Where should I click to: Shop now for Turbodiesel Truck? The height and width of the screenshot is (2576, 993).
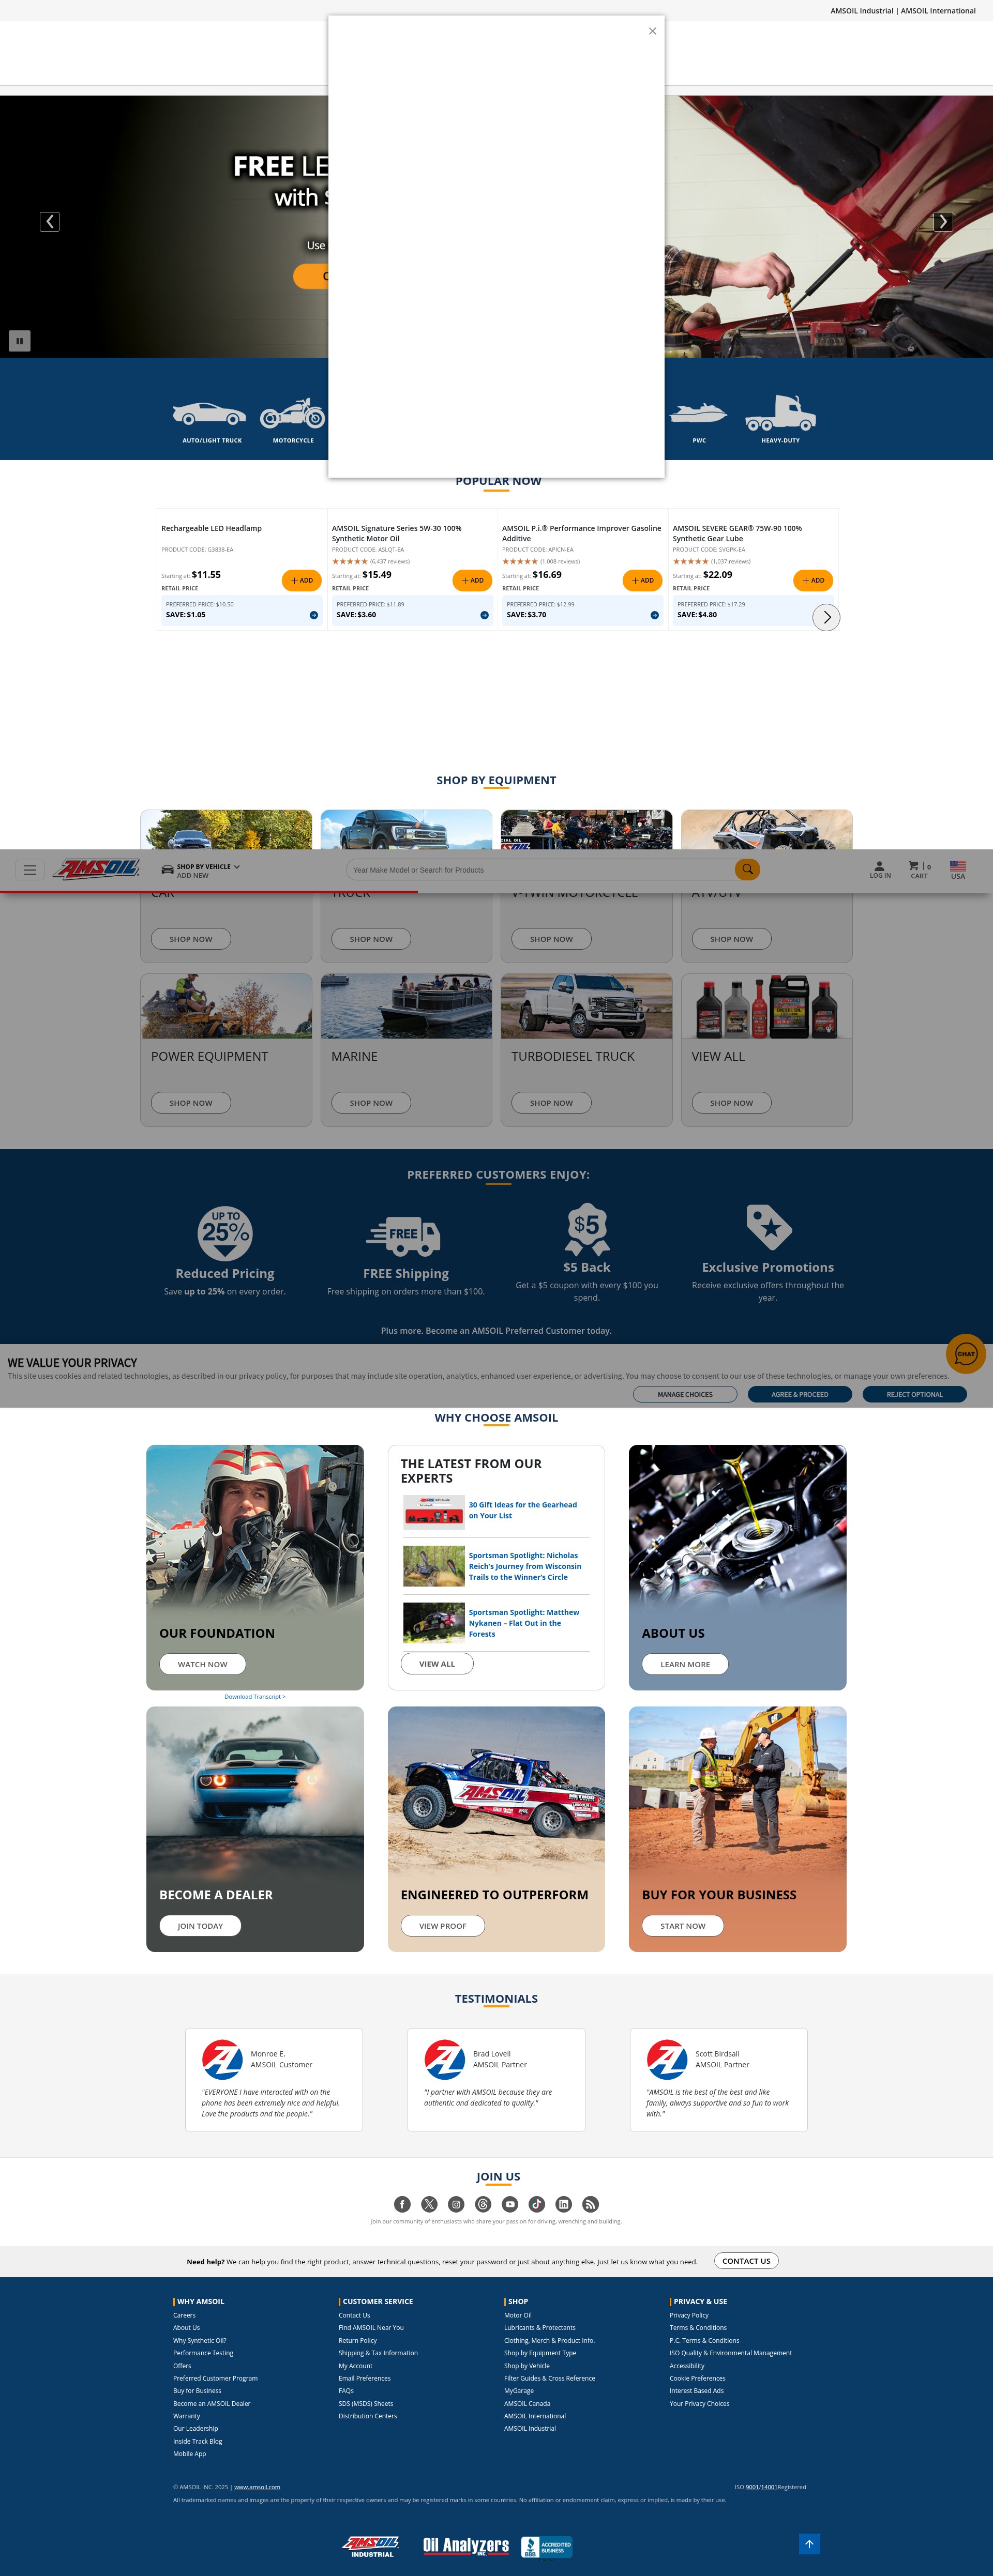pyautogui.click(x=551, y=1103)
